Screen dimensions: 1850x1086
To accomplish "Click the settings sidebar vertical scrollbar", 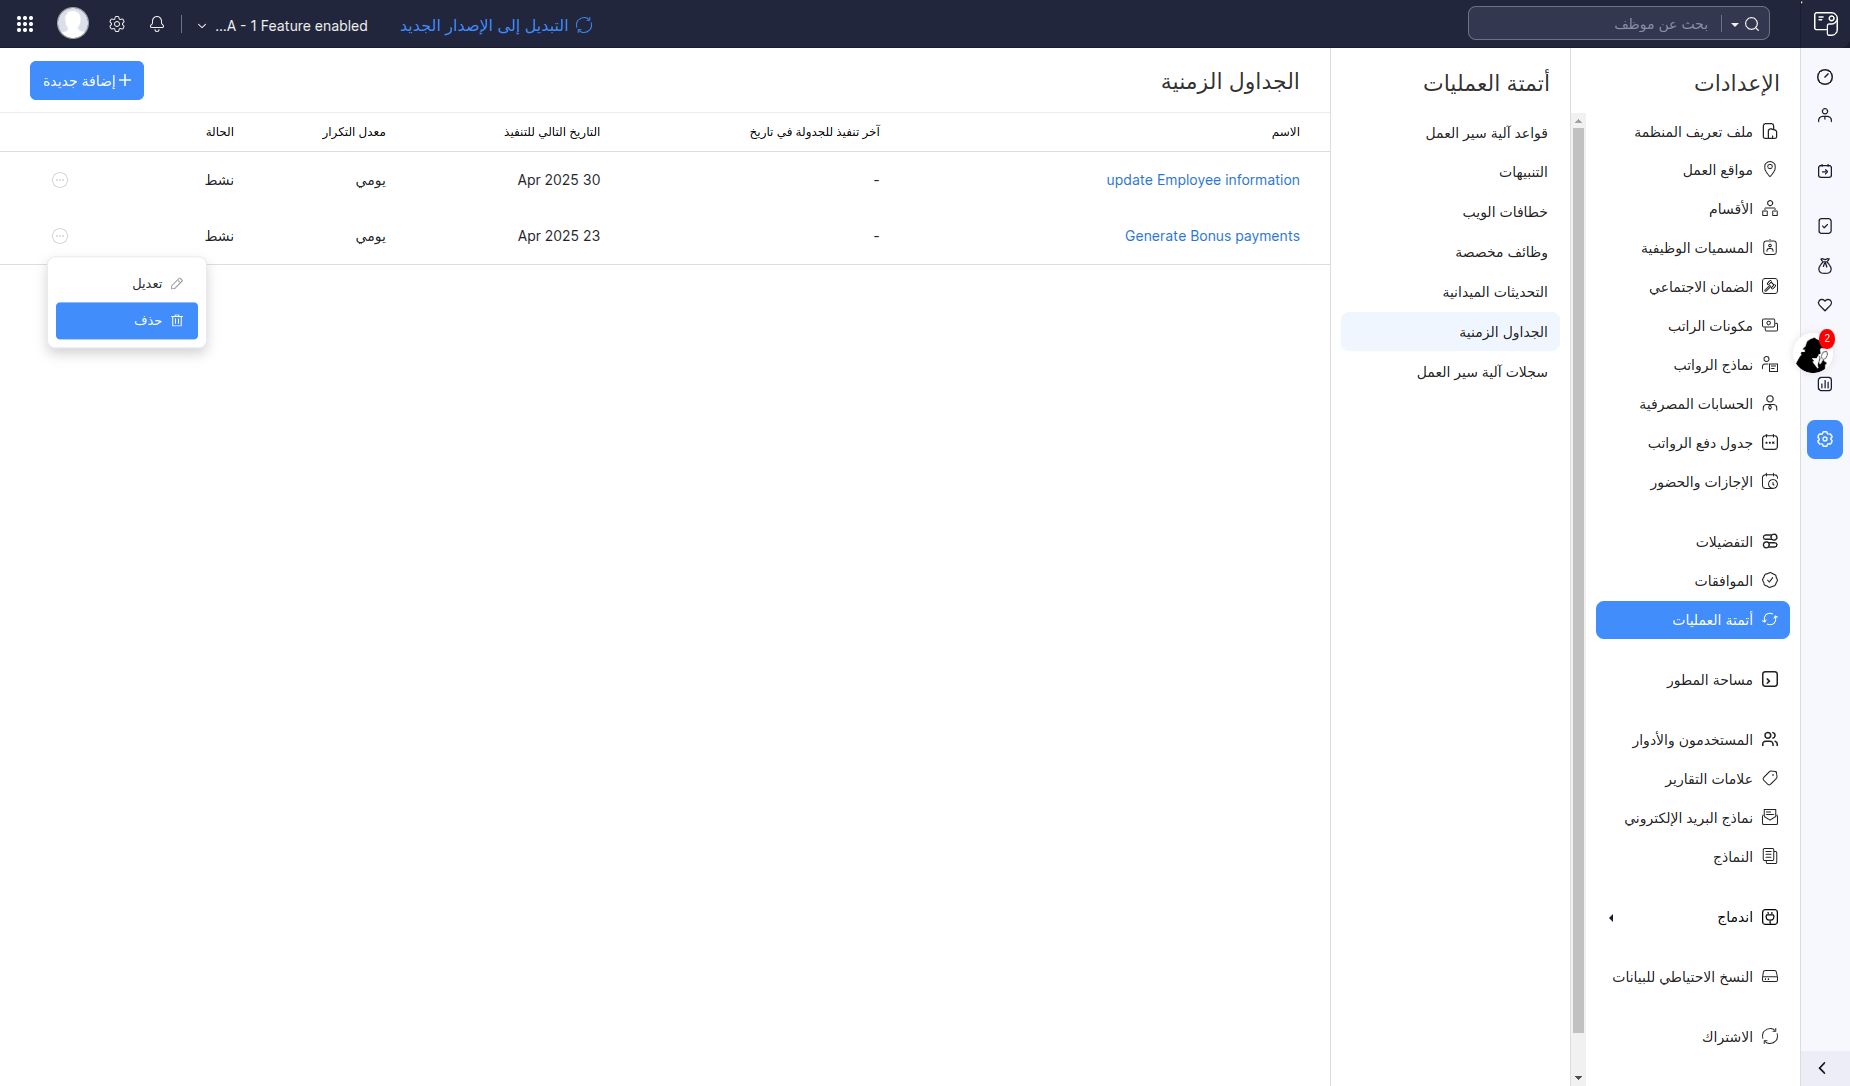I will 1578,580.
